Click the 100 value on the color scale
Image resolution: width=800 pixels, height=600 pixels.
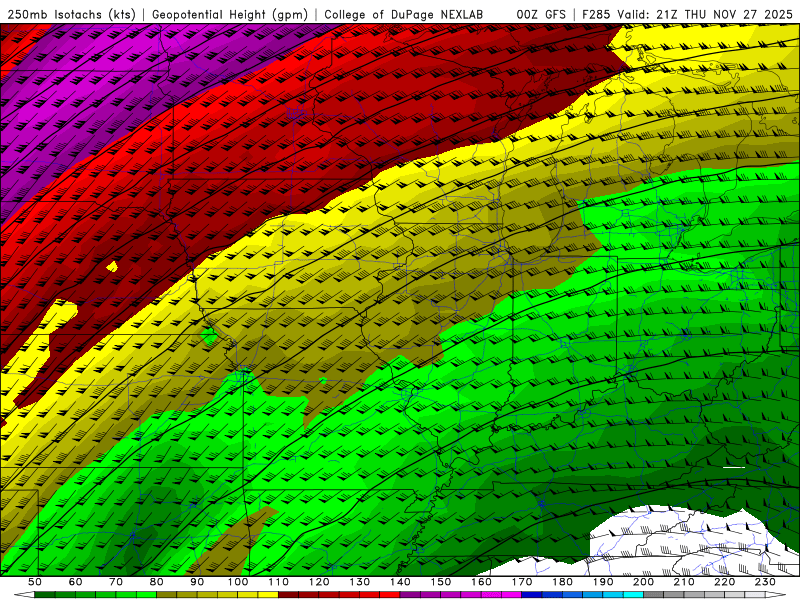[238, 582]
